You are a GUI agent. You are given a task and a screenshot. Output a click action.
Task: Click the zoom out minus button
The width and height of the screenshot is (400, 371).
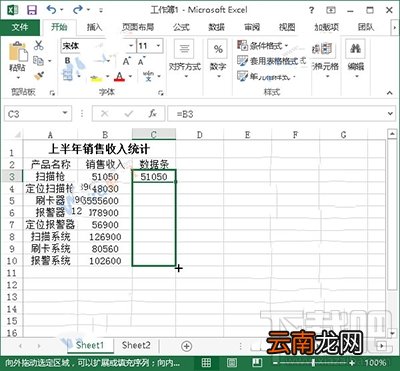pyautogui.click(x=275, y=363)
